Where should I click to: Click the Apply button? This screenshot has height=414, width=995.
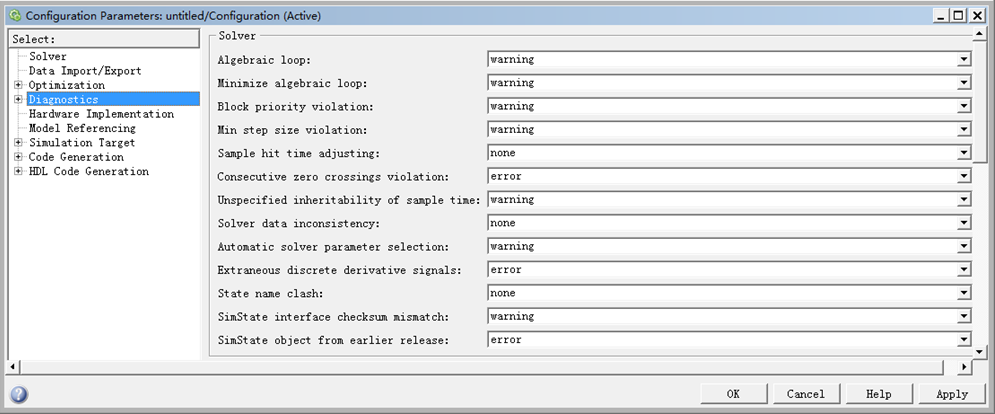pos(951,394)
